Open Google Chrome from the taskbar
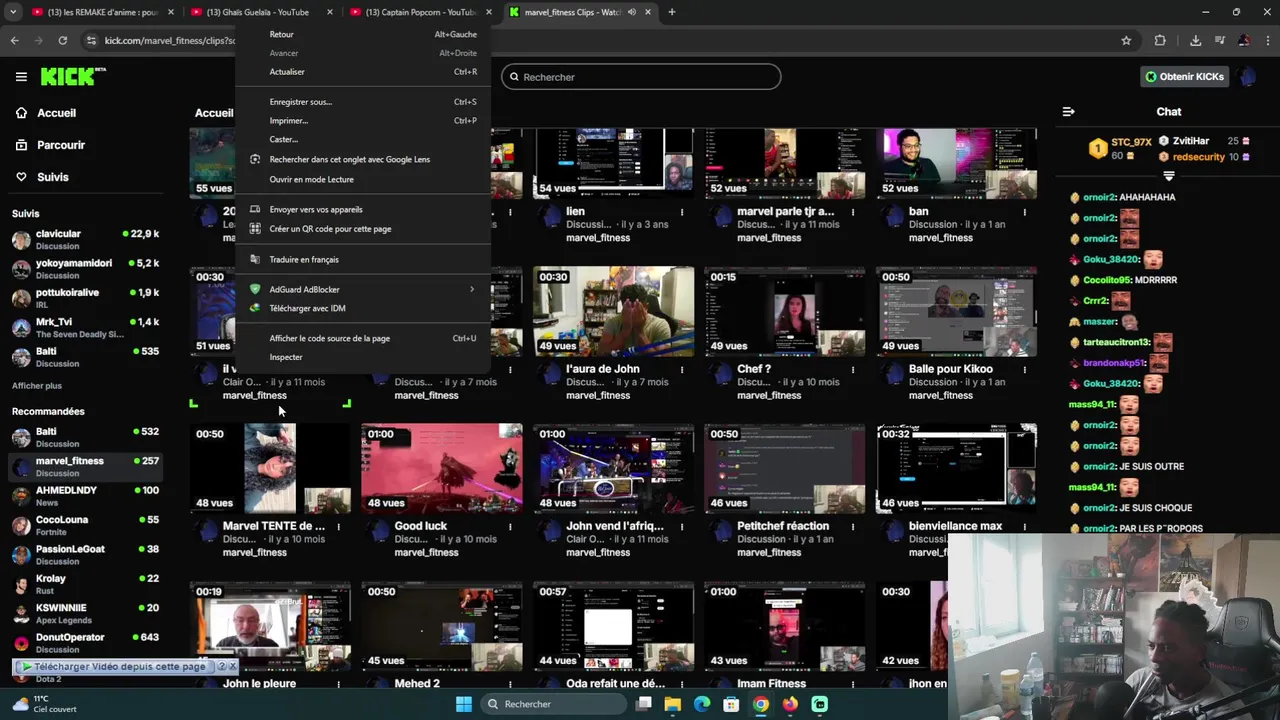1280x720 pixels. (x=761, y=704)
